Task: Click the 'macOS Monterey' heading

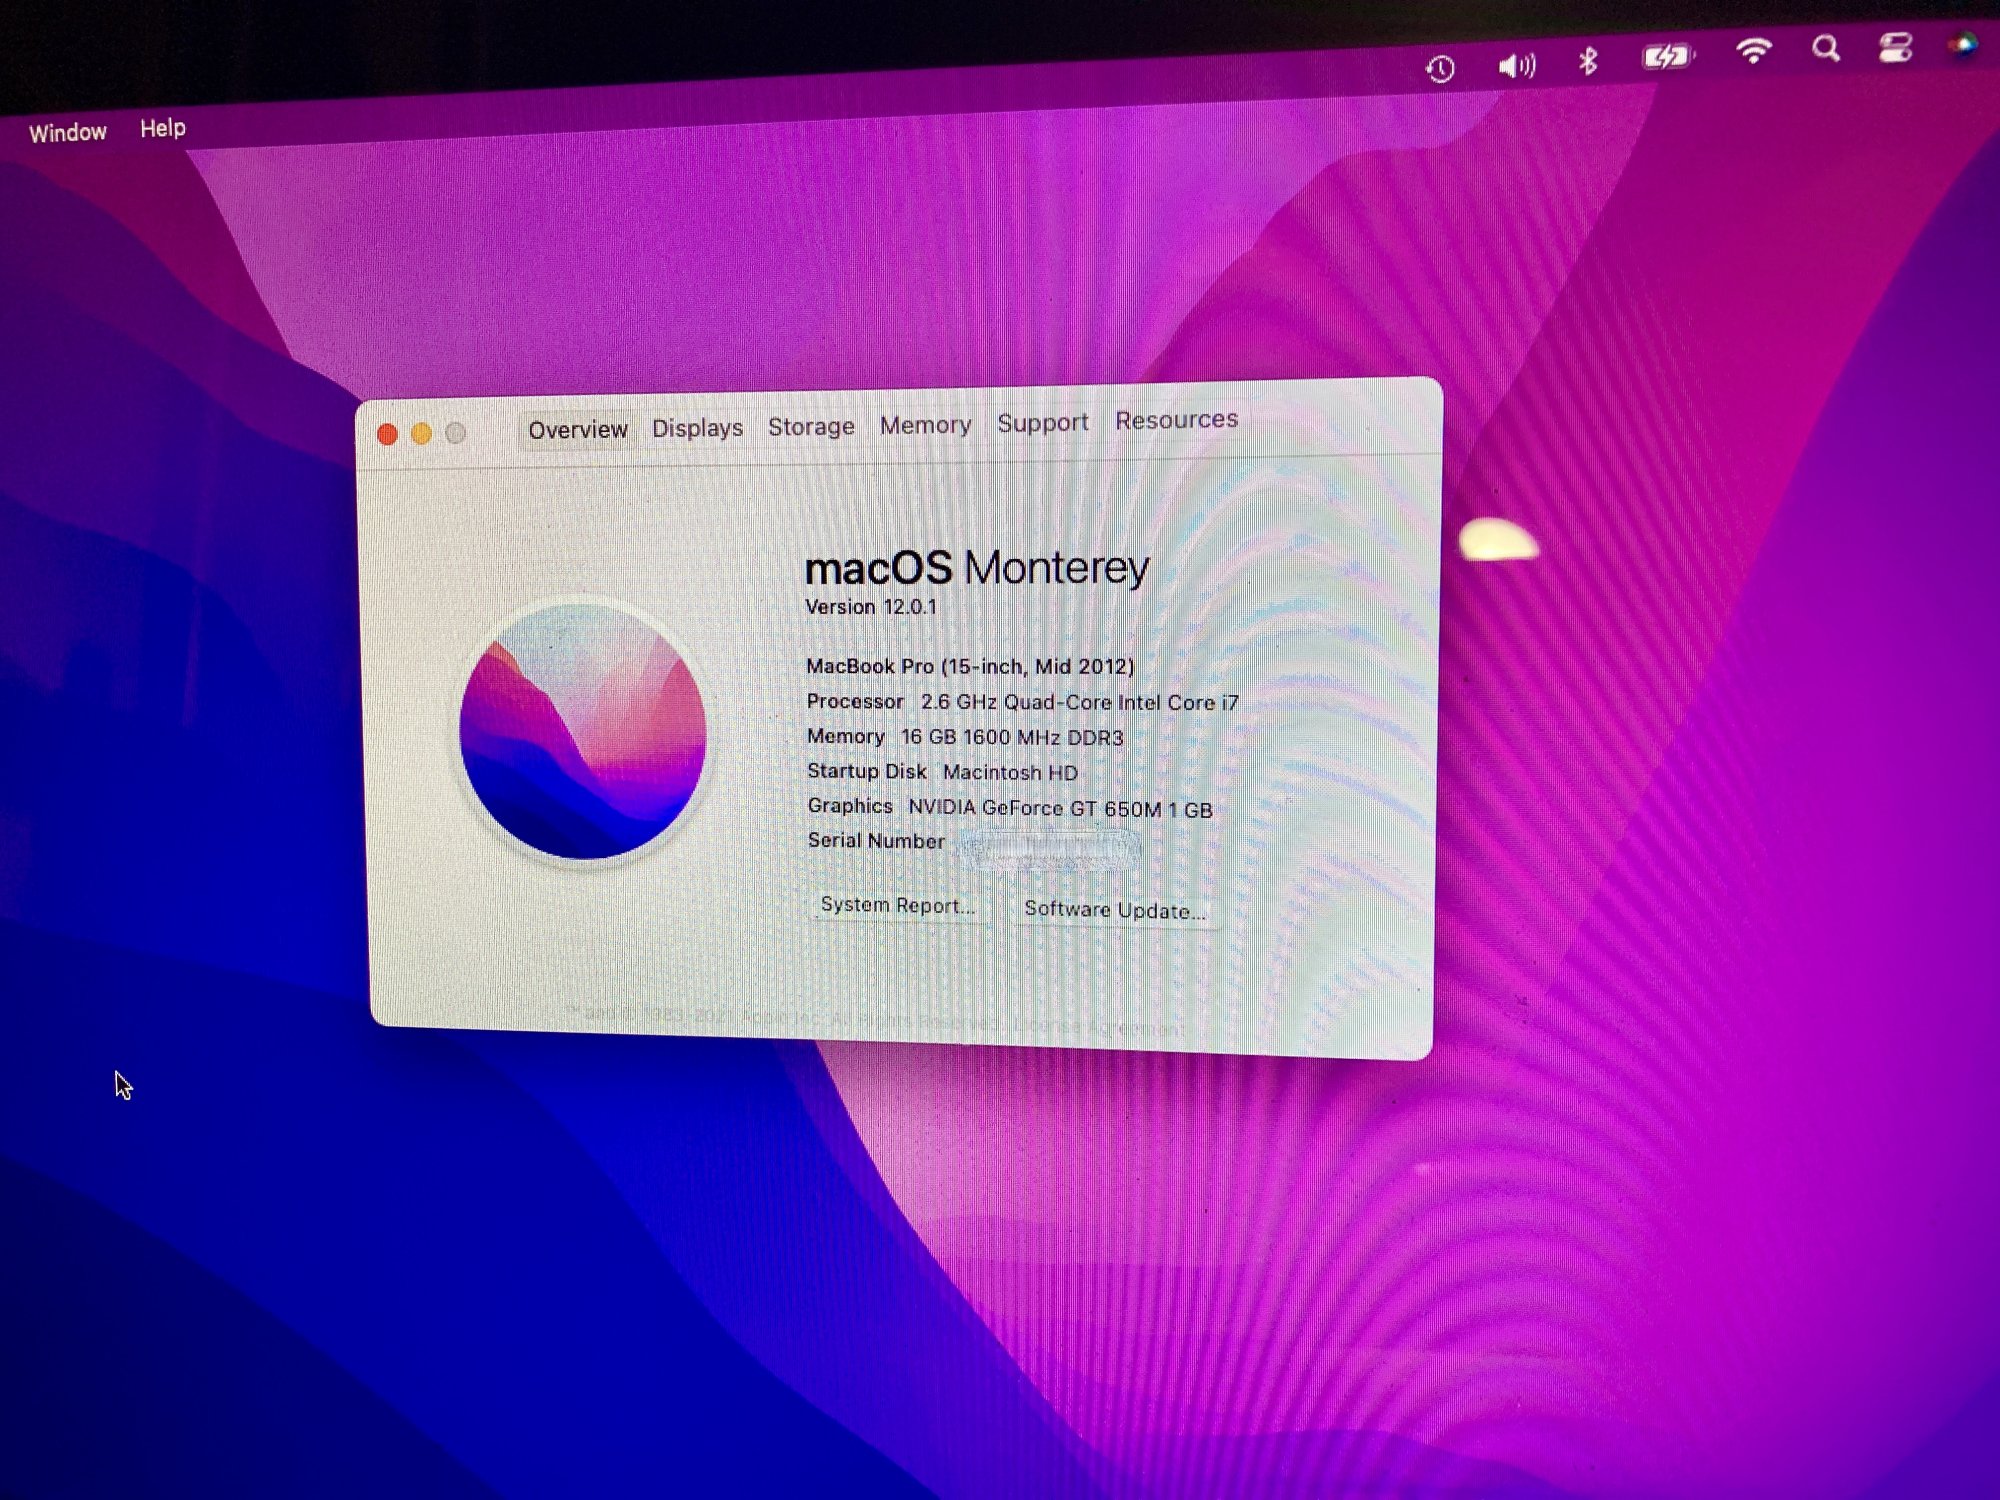Action: coord(977,569)
